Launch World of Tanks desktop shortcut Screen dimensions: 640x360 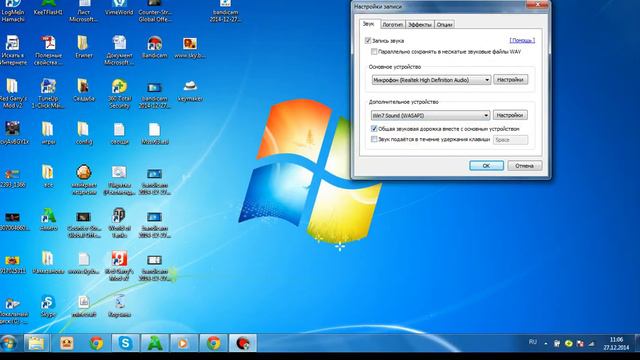click(x=119, y=223)
